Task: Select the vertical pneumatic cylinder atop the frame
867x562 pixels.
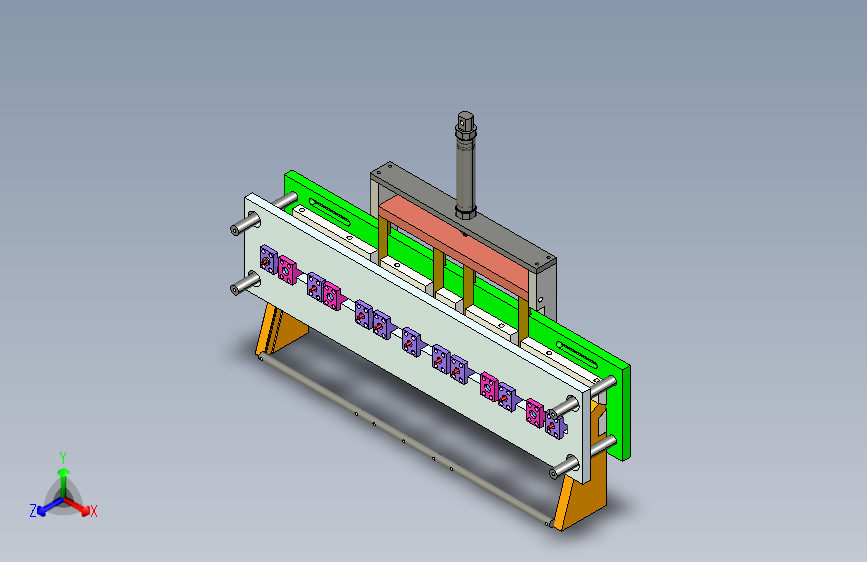Action: tap(466, 165)
